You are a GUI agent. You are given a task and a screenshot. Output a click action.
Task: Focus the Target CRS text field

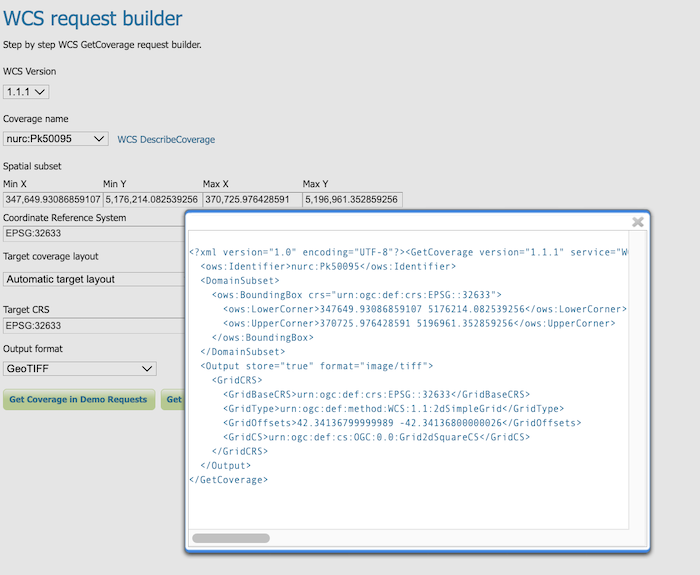coord(93,326)
